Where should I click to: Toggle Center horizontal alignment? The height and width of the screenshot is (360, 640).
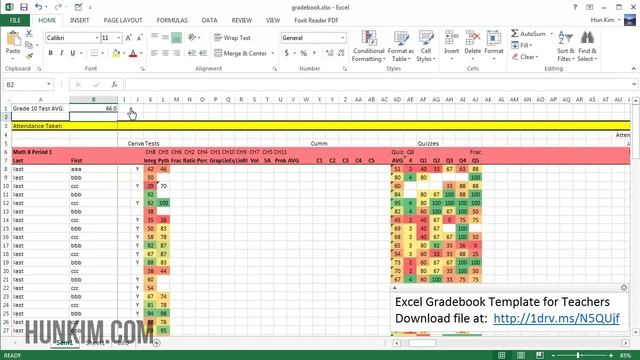(165, 53)
